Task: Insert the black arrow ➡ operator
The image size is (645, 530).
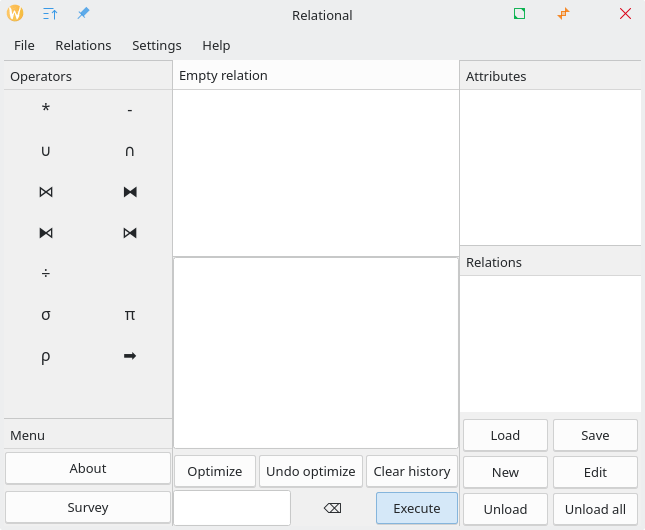Action: [x=130, y=355]
